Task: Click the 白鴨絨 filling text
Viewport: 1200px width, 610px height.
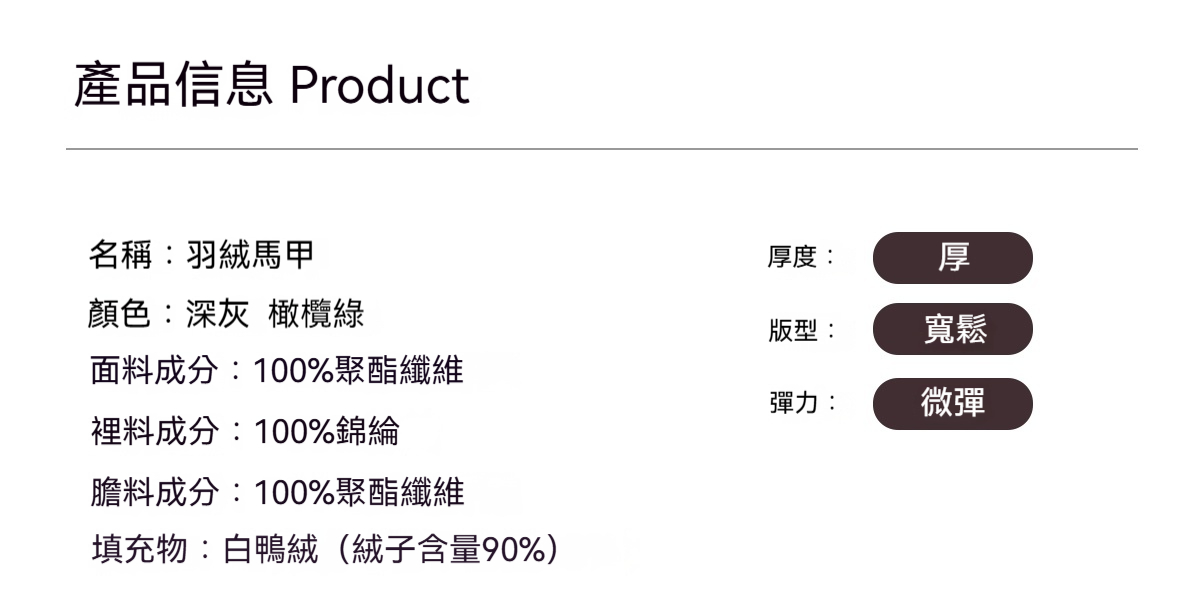Action: [270, 549]
